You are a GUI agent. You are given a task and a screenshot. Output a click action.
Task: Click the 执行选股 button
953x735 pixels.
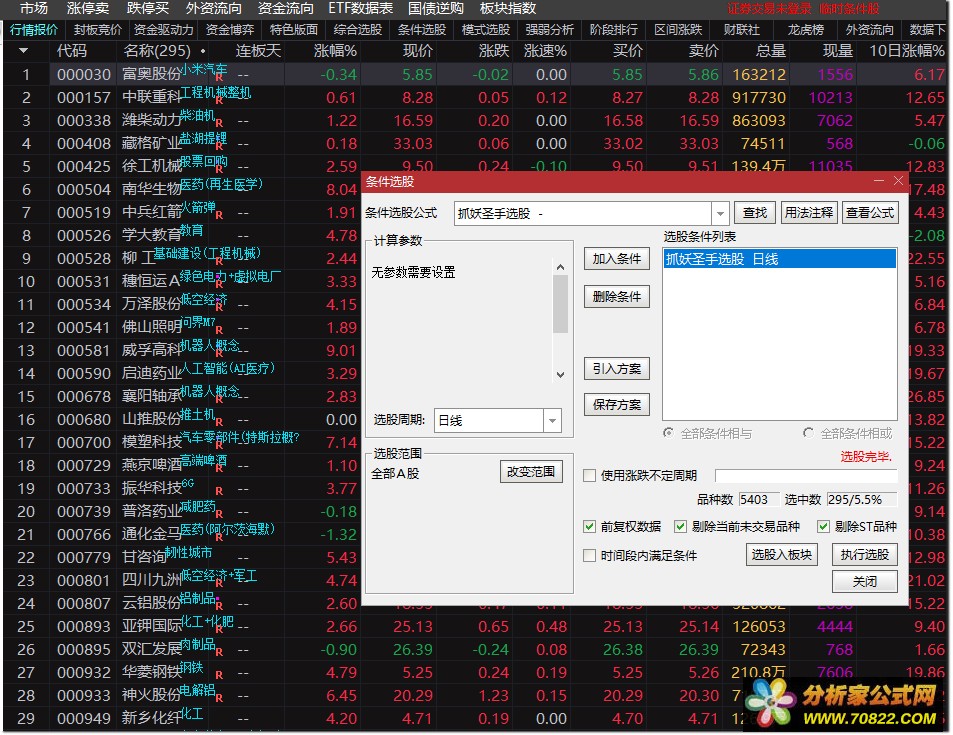(865, 554)
